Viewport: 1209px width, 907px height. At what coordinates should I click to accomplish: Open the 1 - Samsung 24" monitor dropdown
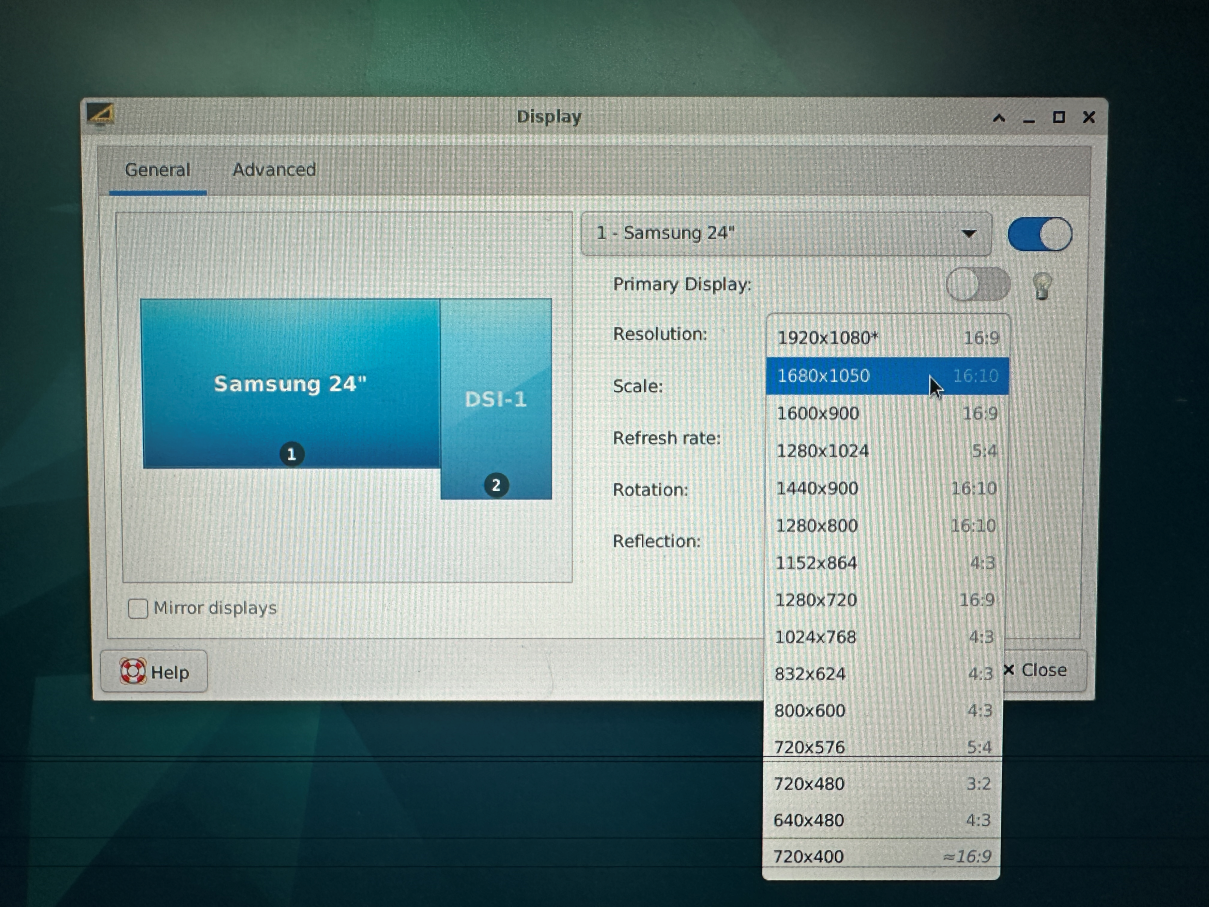click(x=786, y=234)
